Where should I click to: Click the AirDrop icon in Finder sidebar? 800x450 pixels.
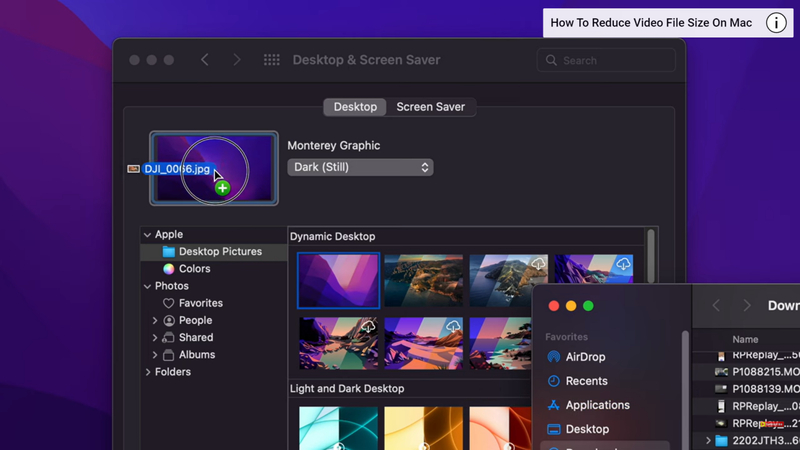click(554, 357)
